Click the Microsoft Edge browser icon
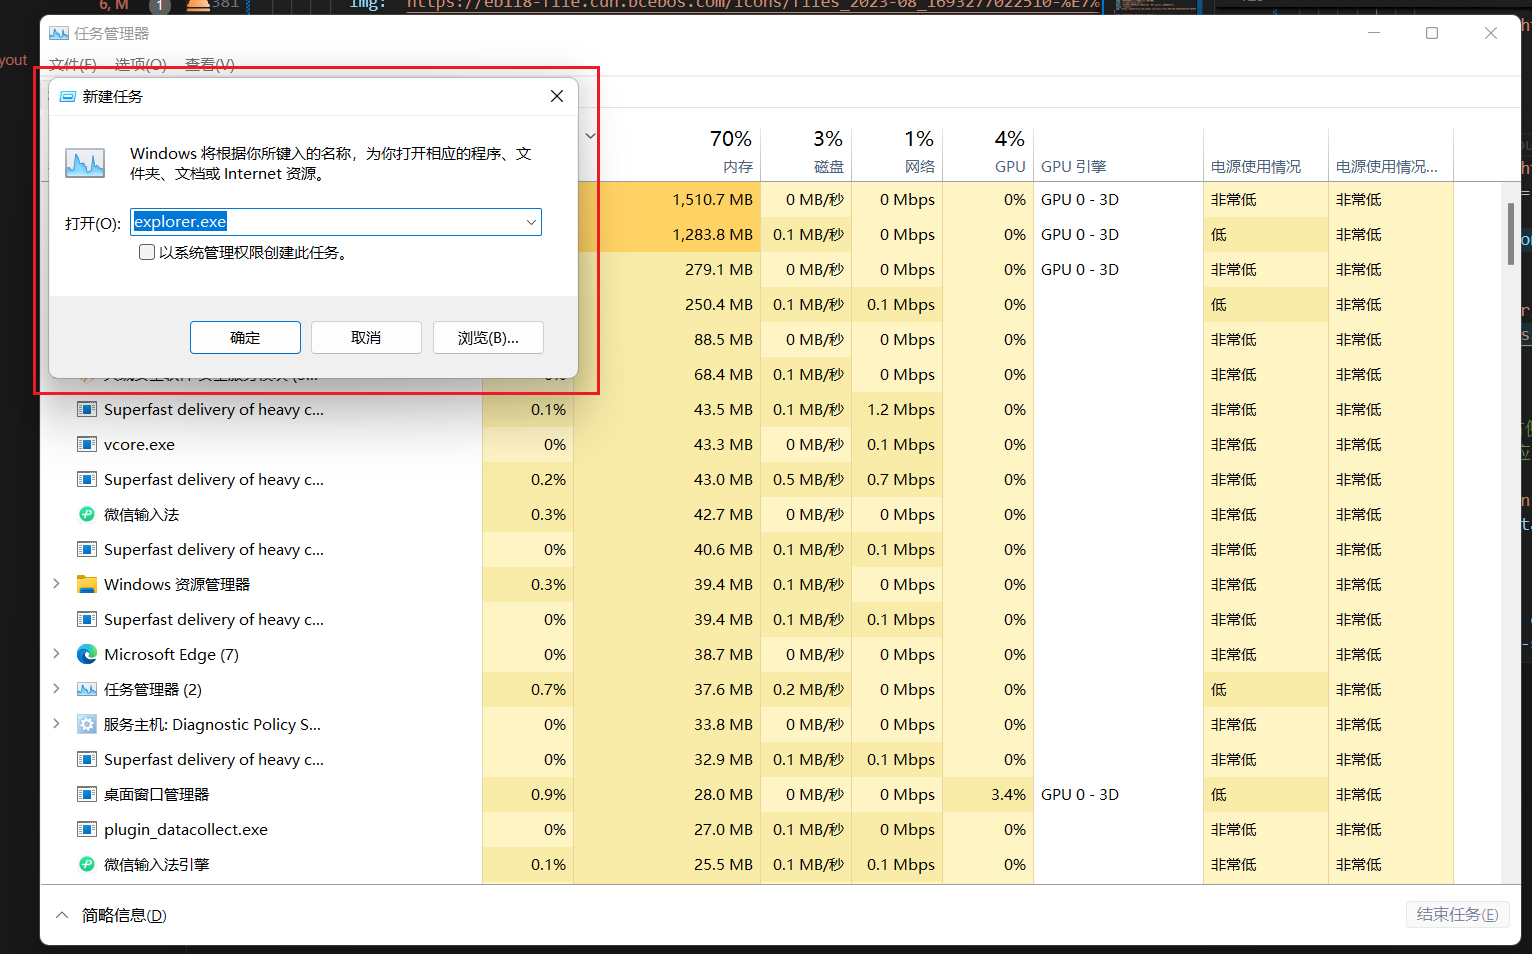 87,654
